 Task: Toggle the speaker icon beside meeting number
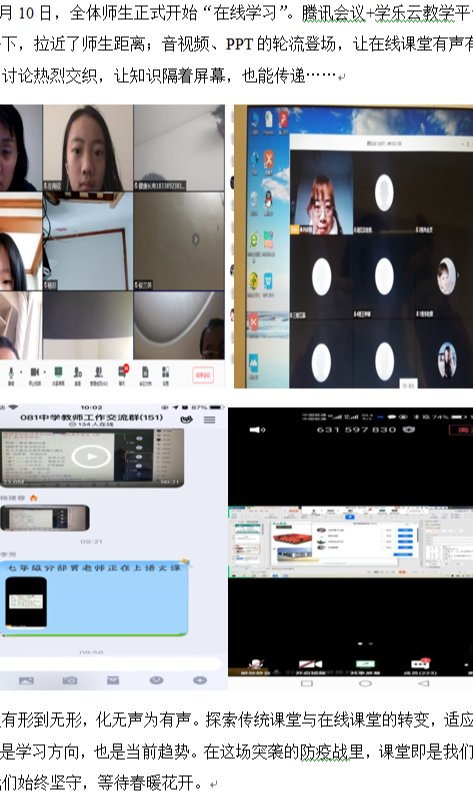coord(258,430)
